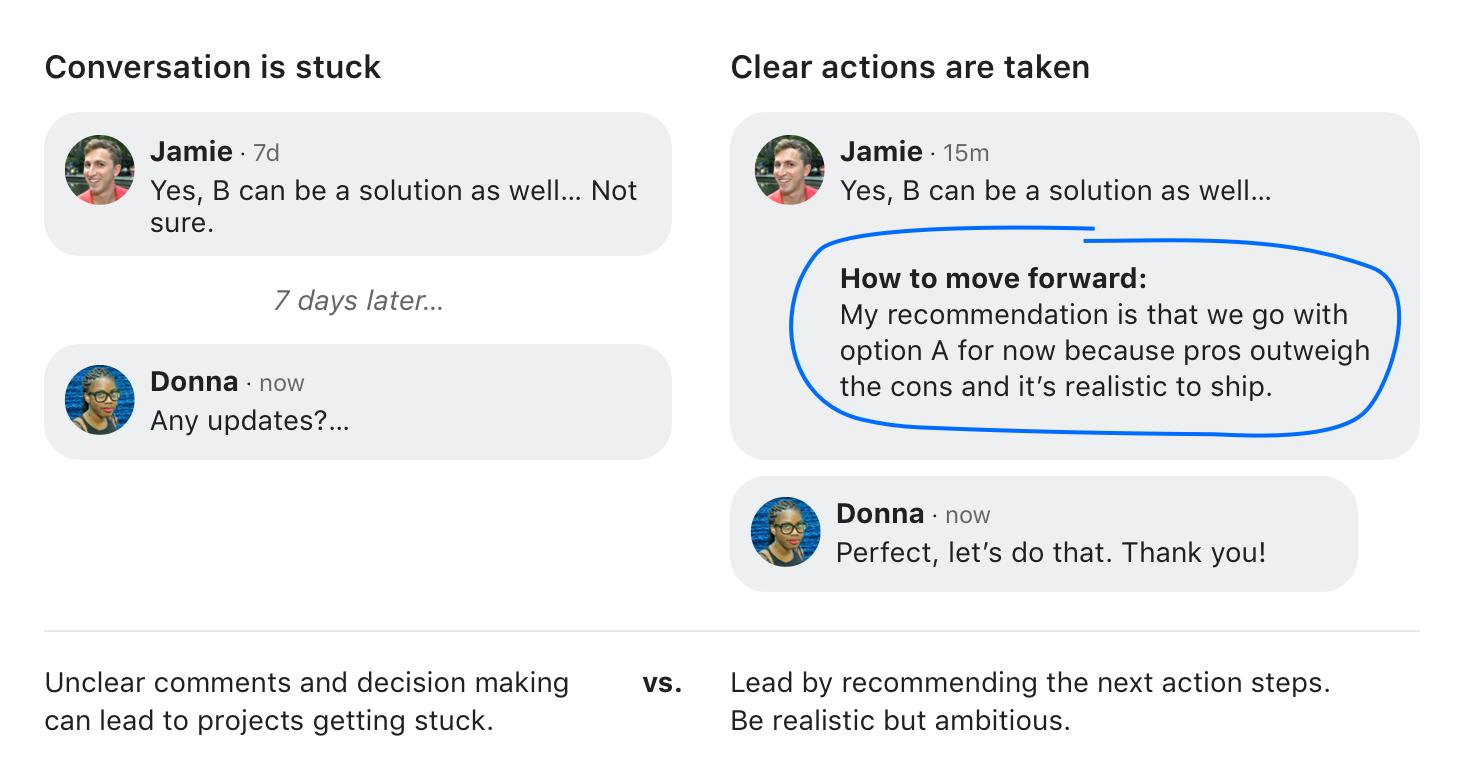Open Jamie's name in the 7d comment
This screenshot has height=772, width=1464.
[x=191, y=152]
